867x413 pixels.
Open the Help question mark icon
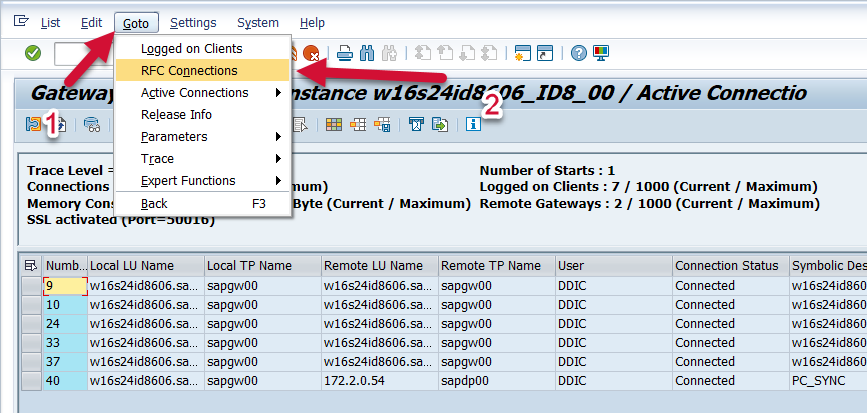[579, 53]
